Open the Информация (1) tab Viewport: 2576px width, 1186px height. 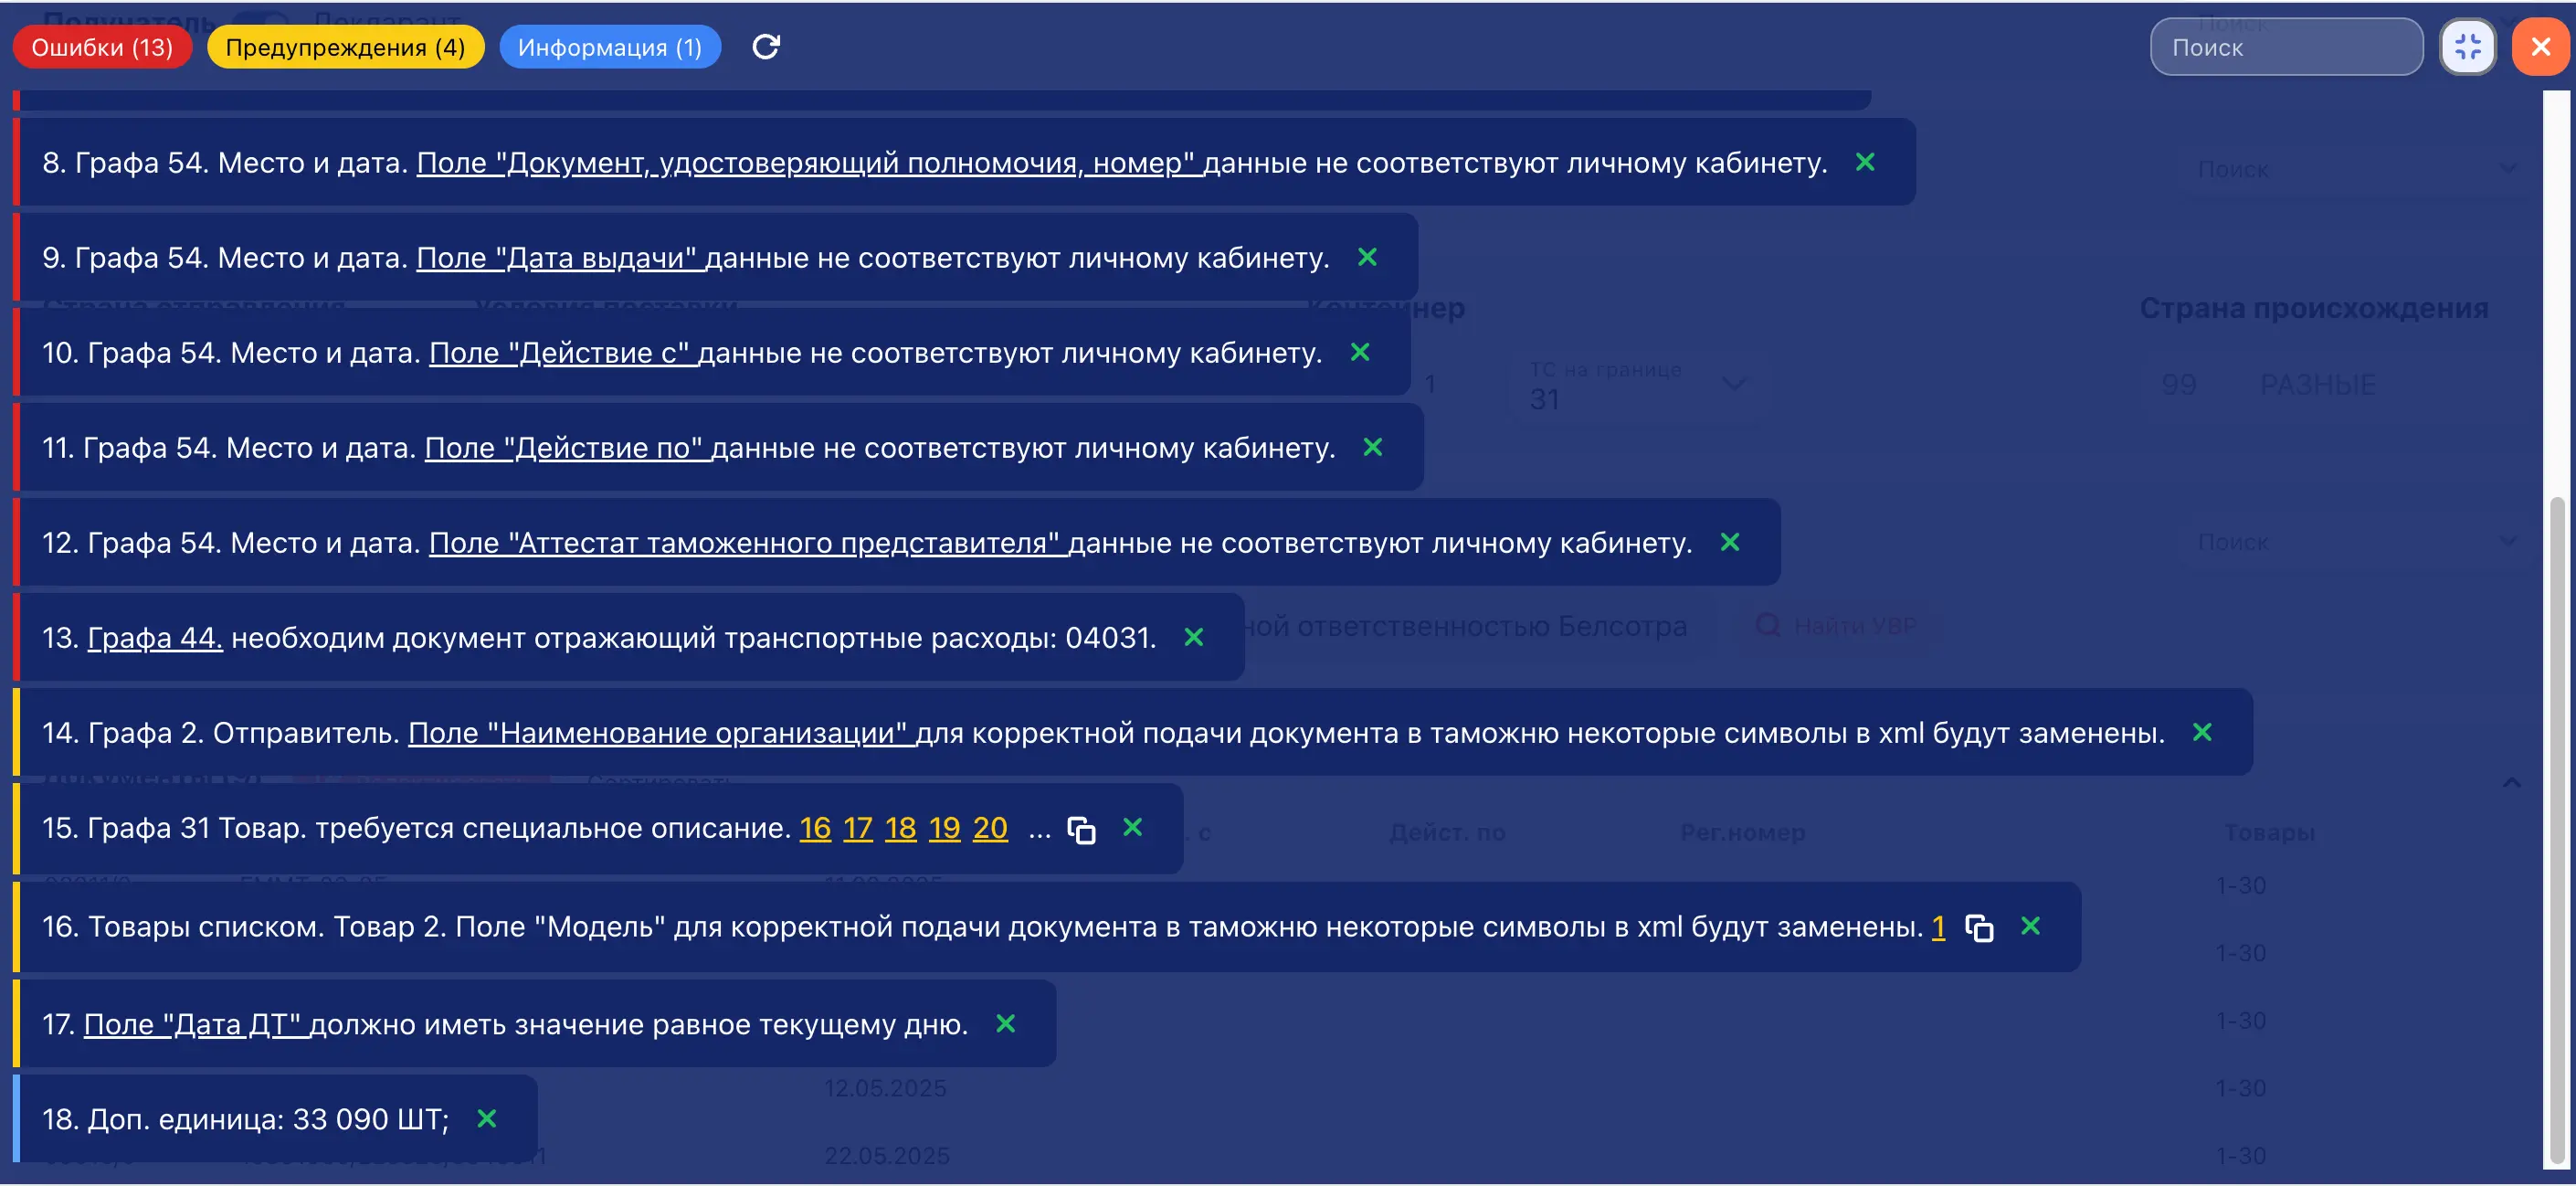pos(610,46)
